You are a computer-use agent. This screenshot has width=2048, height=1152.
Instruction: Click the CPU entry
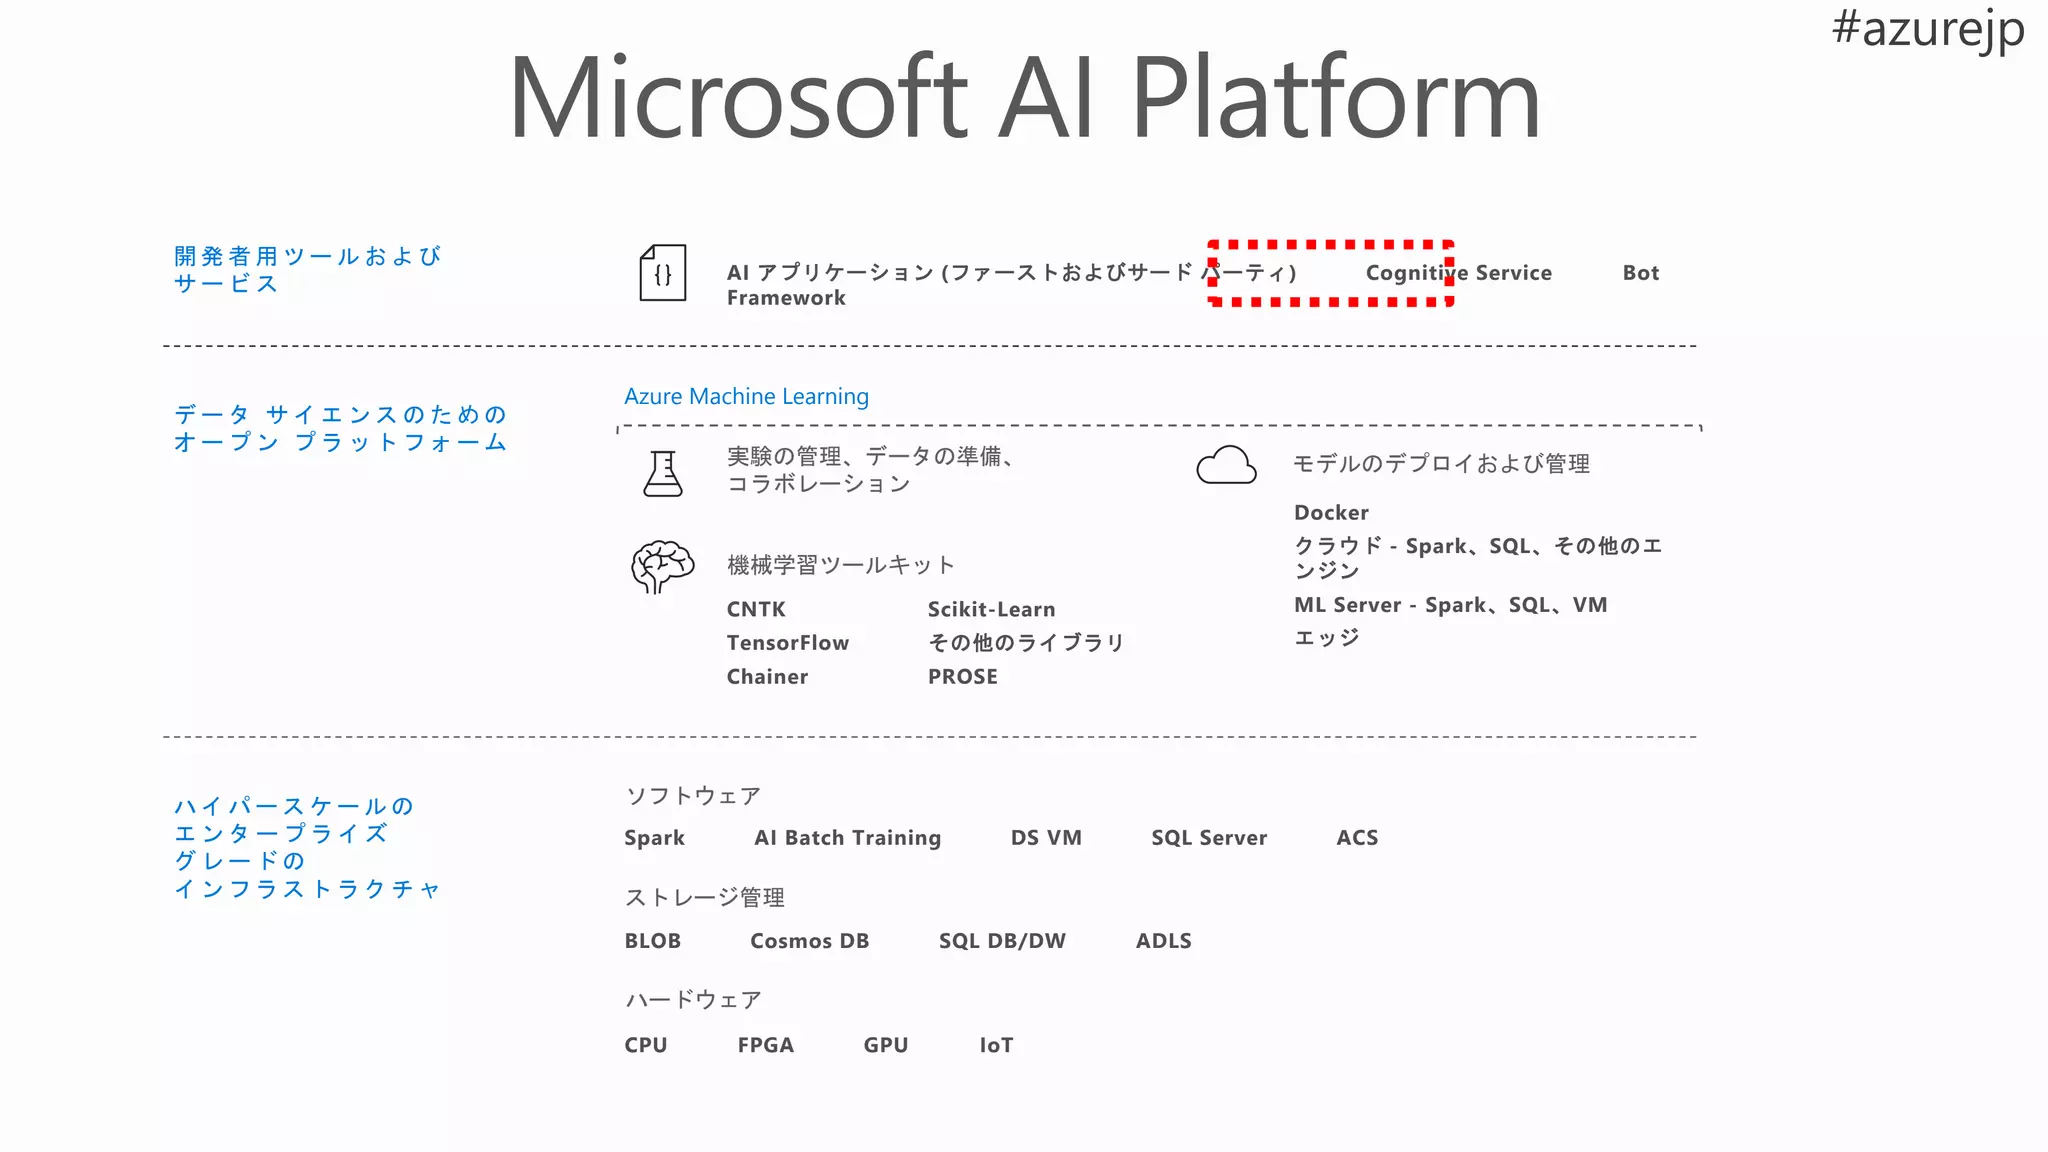[x=646, y=1045]
